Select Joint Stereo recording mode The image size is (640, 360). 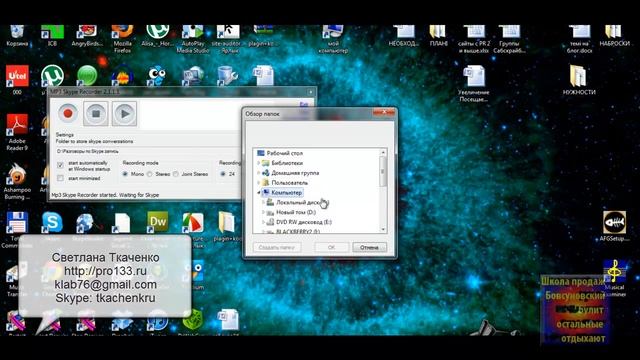coord(176,174)
